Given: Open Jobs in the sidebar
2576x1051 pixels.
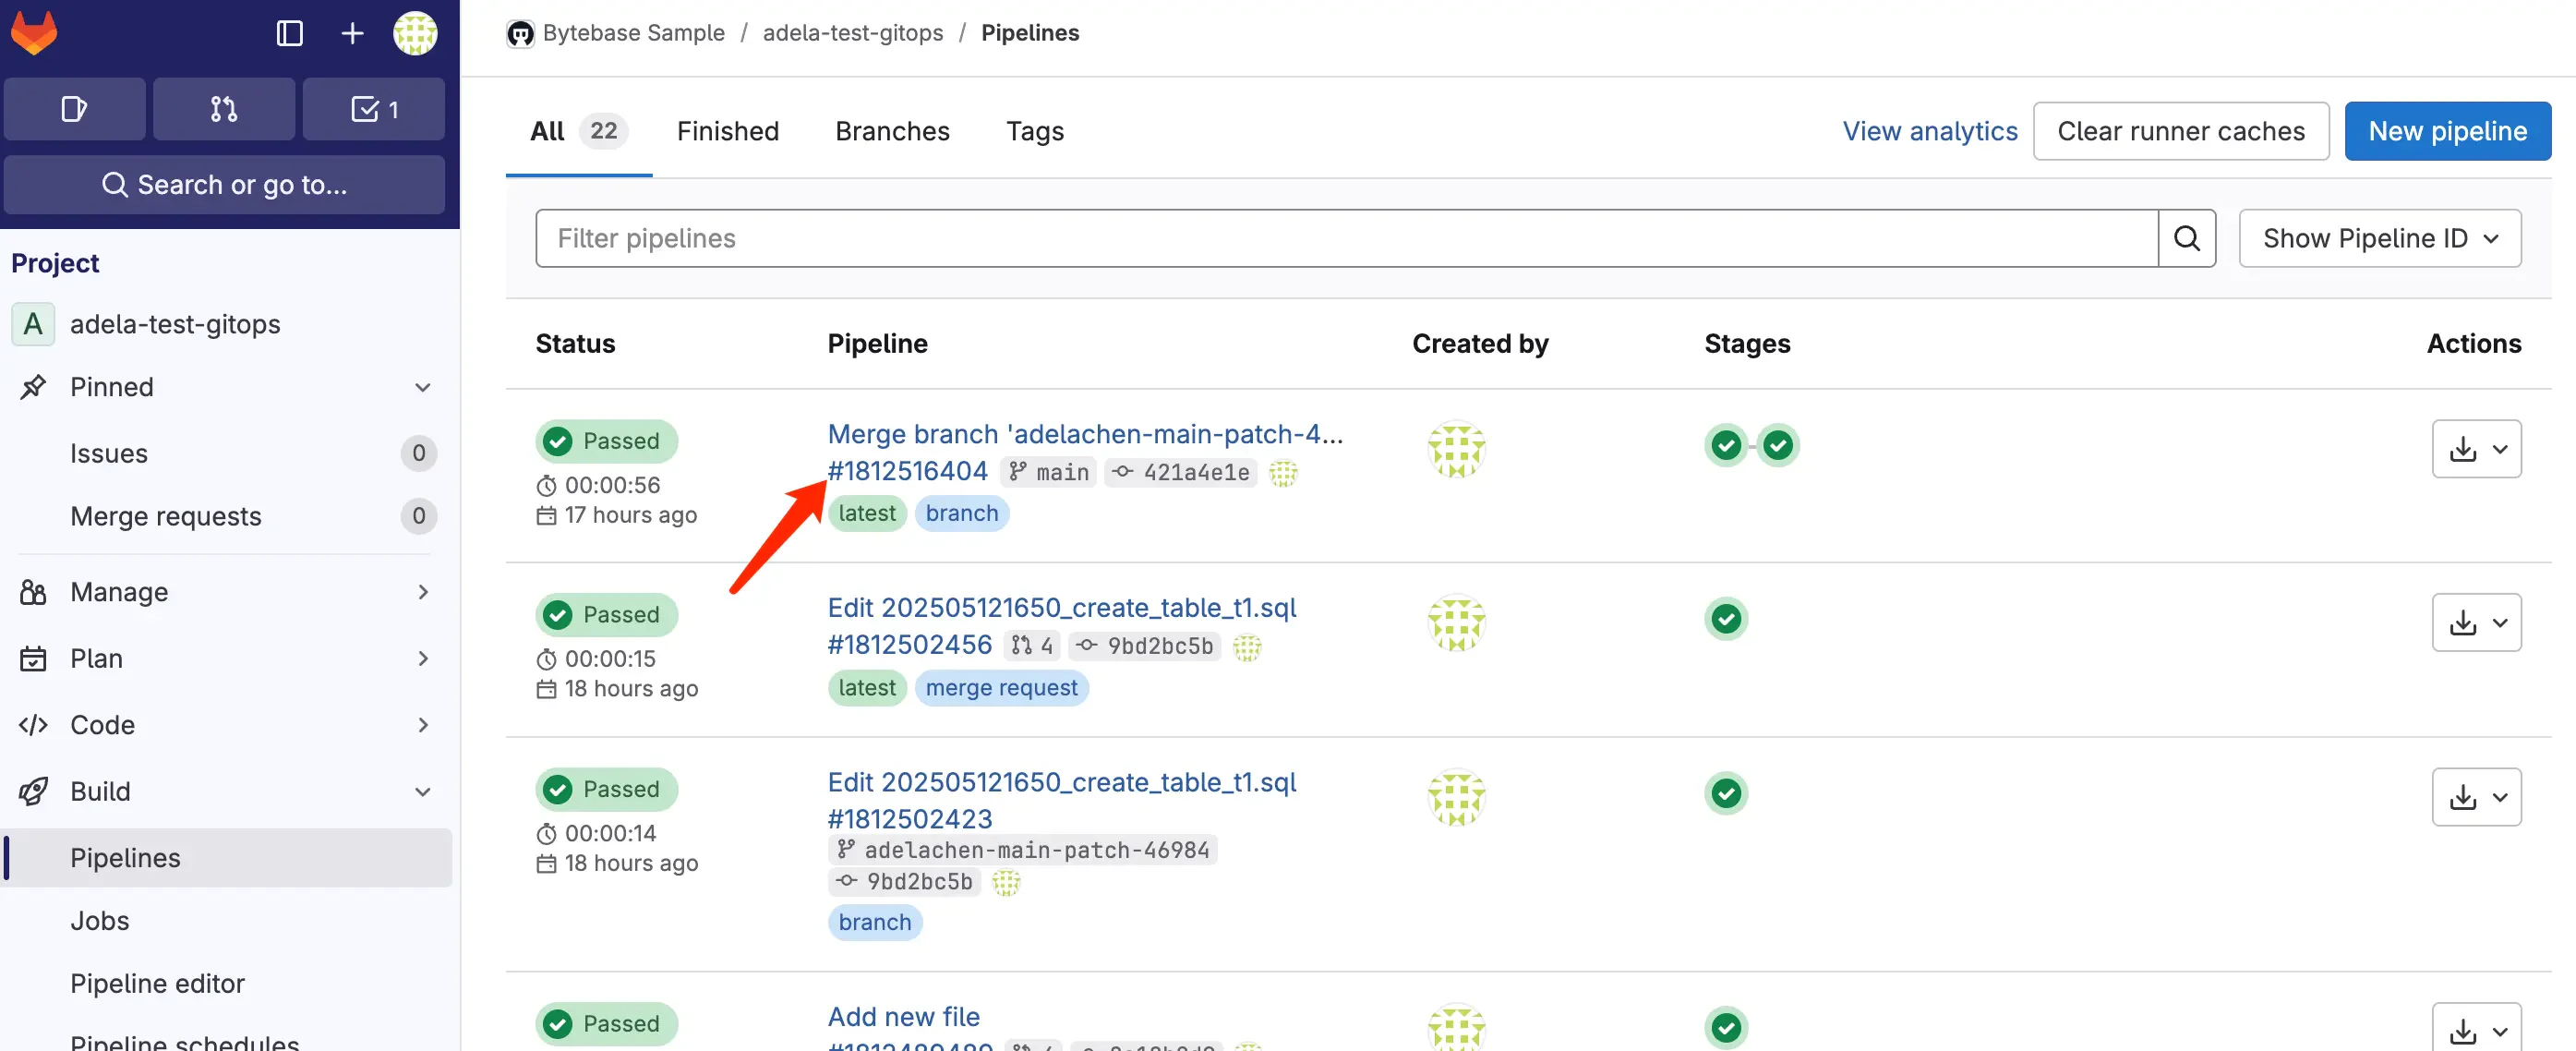Looking at the screenshot, I should [100, 920].
